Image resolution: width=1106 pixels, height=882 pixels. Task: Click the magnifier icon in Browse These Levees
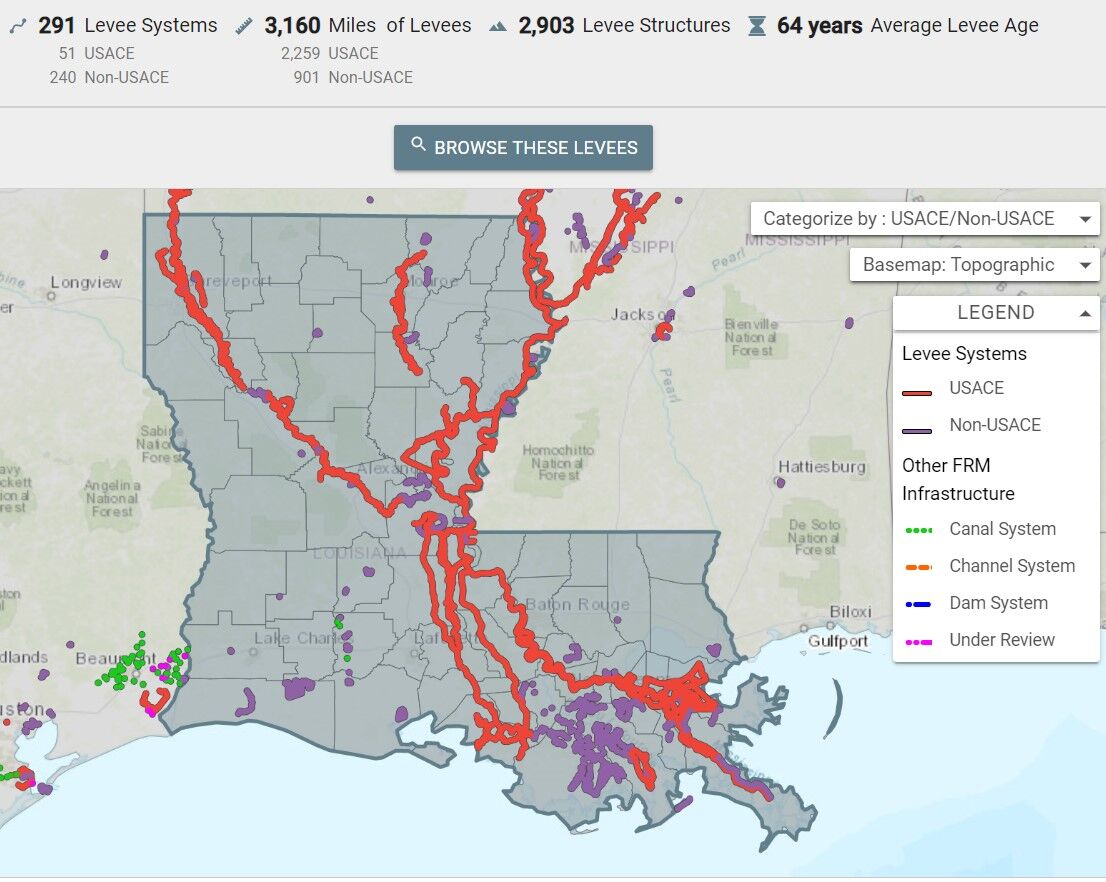tap(418, 146)
